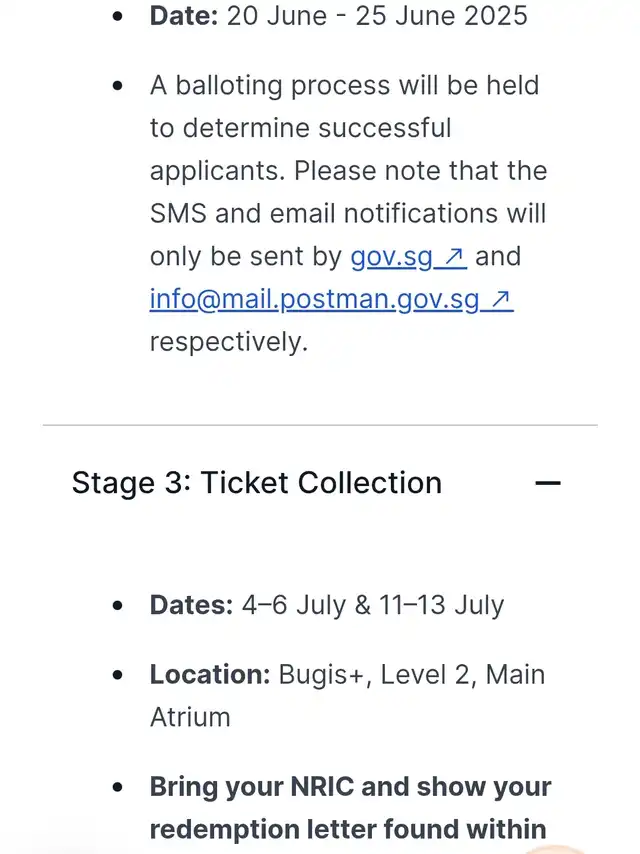640x854 pixels.
Task: Toggle the Stage 3: Ticket Collection heading
Action: (x=256, y=483)
